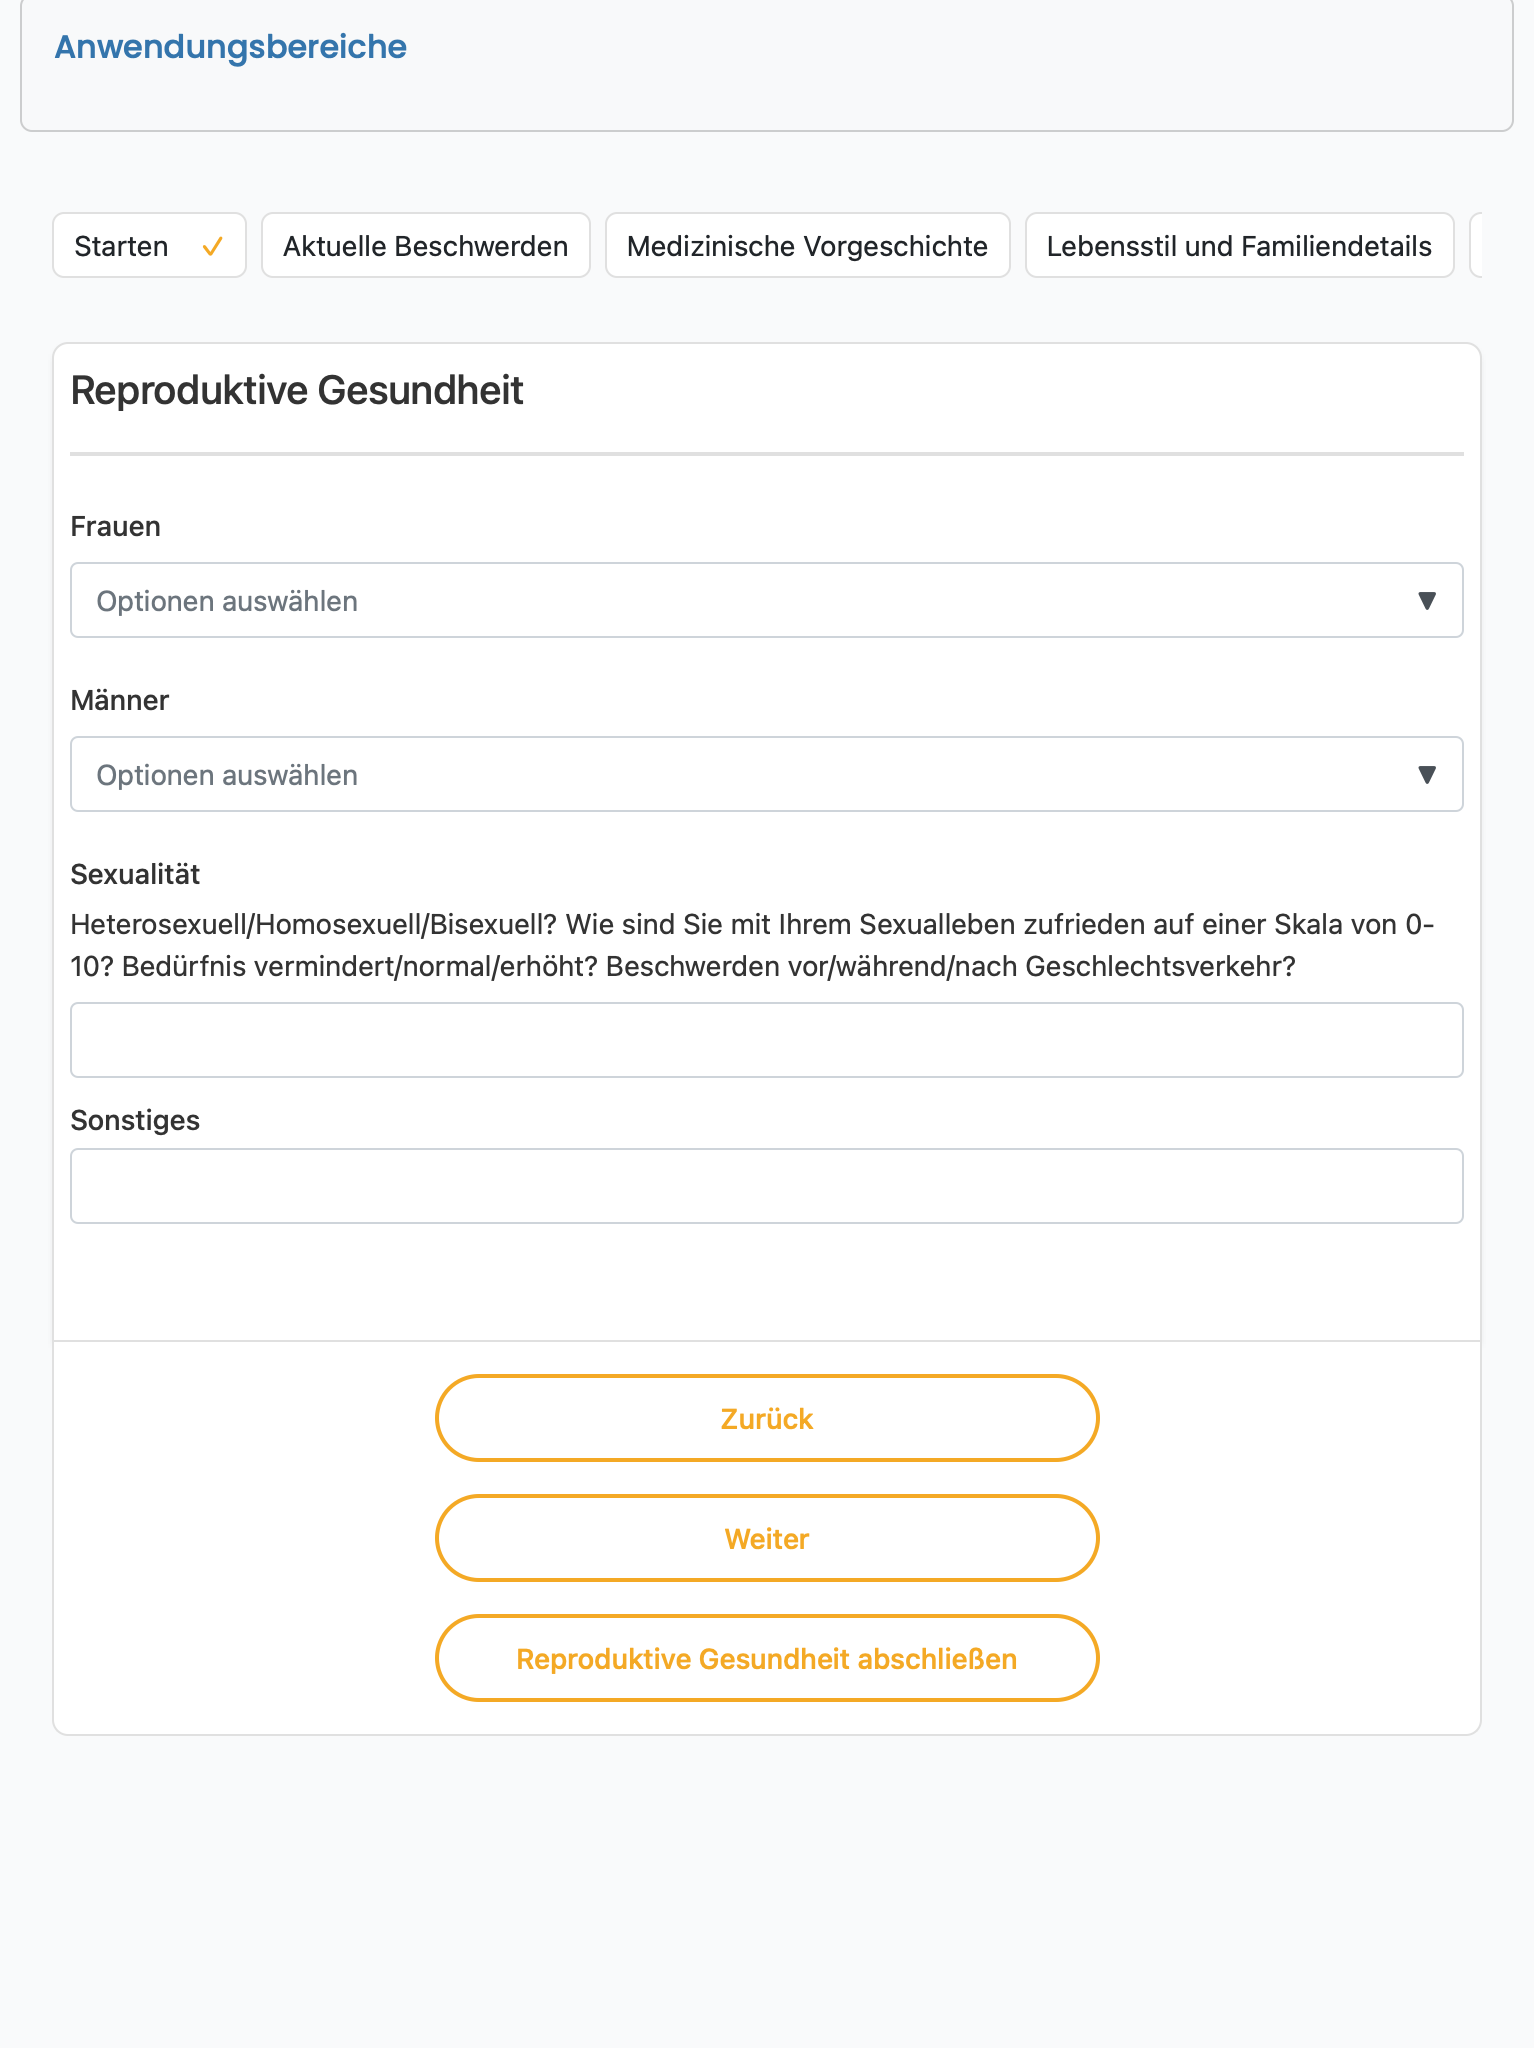Open the Aktuelle Beschwerden tab
This screenshot has height=2048, width=1534.
pyautogui.click(x=426, y=245)
